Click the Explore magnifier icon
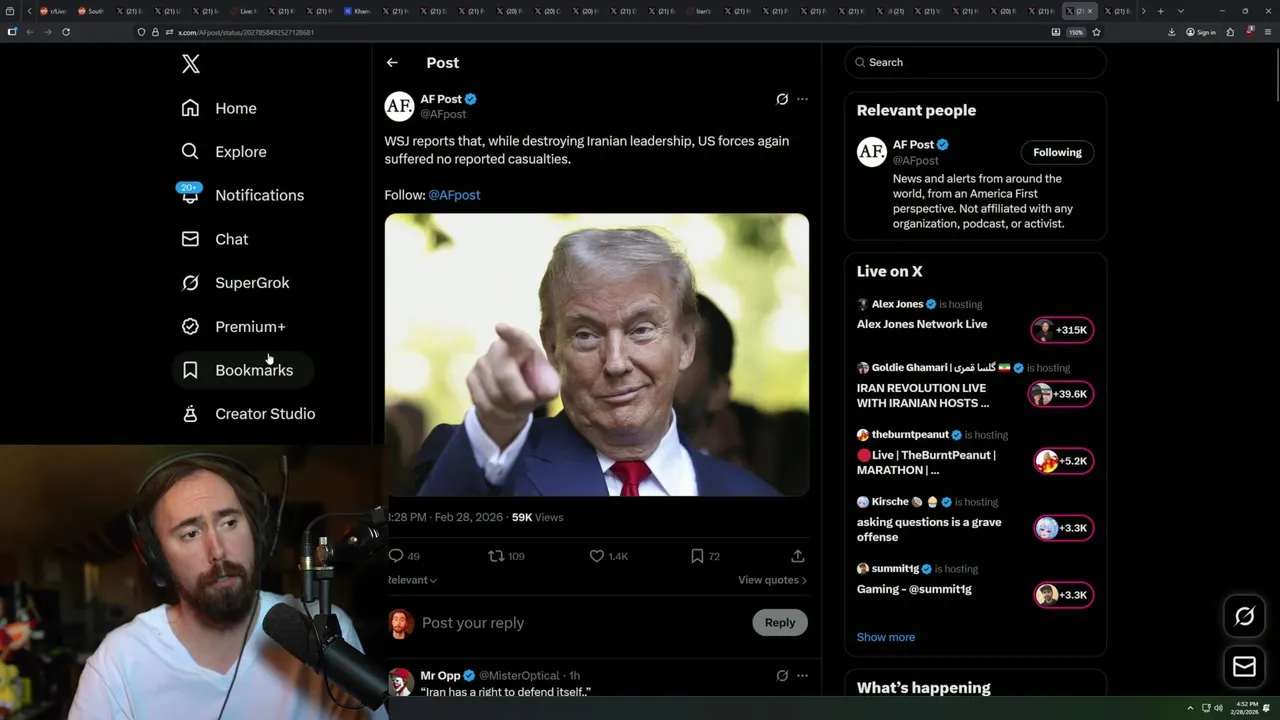This screenshot has width=1280, height=720. click(190, 152)
